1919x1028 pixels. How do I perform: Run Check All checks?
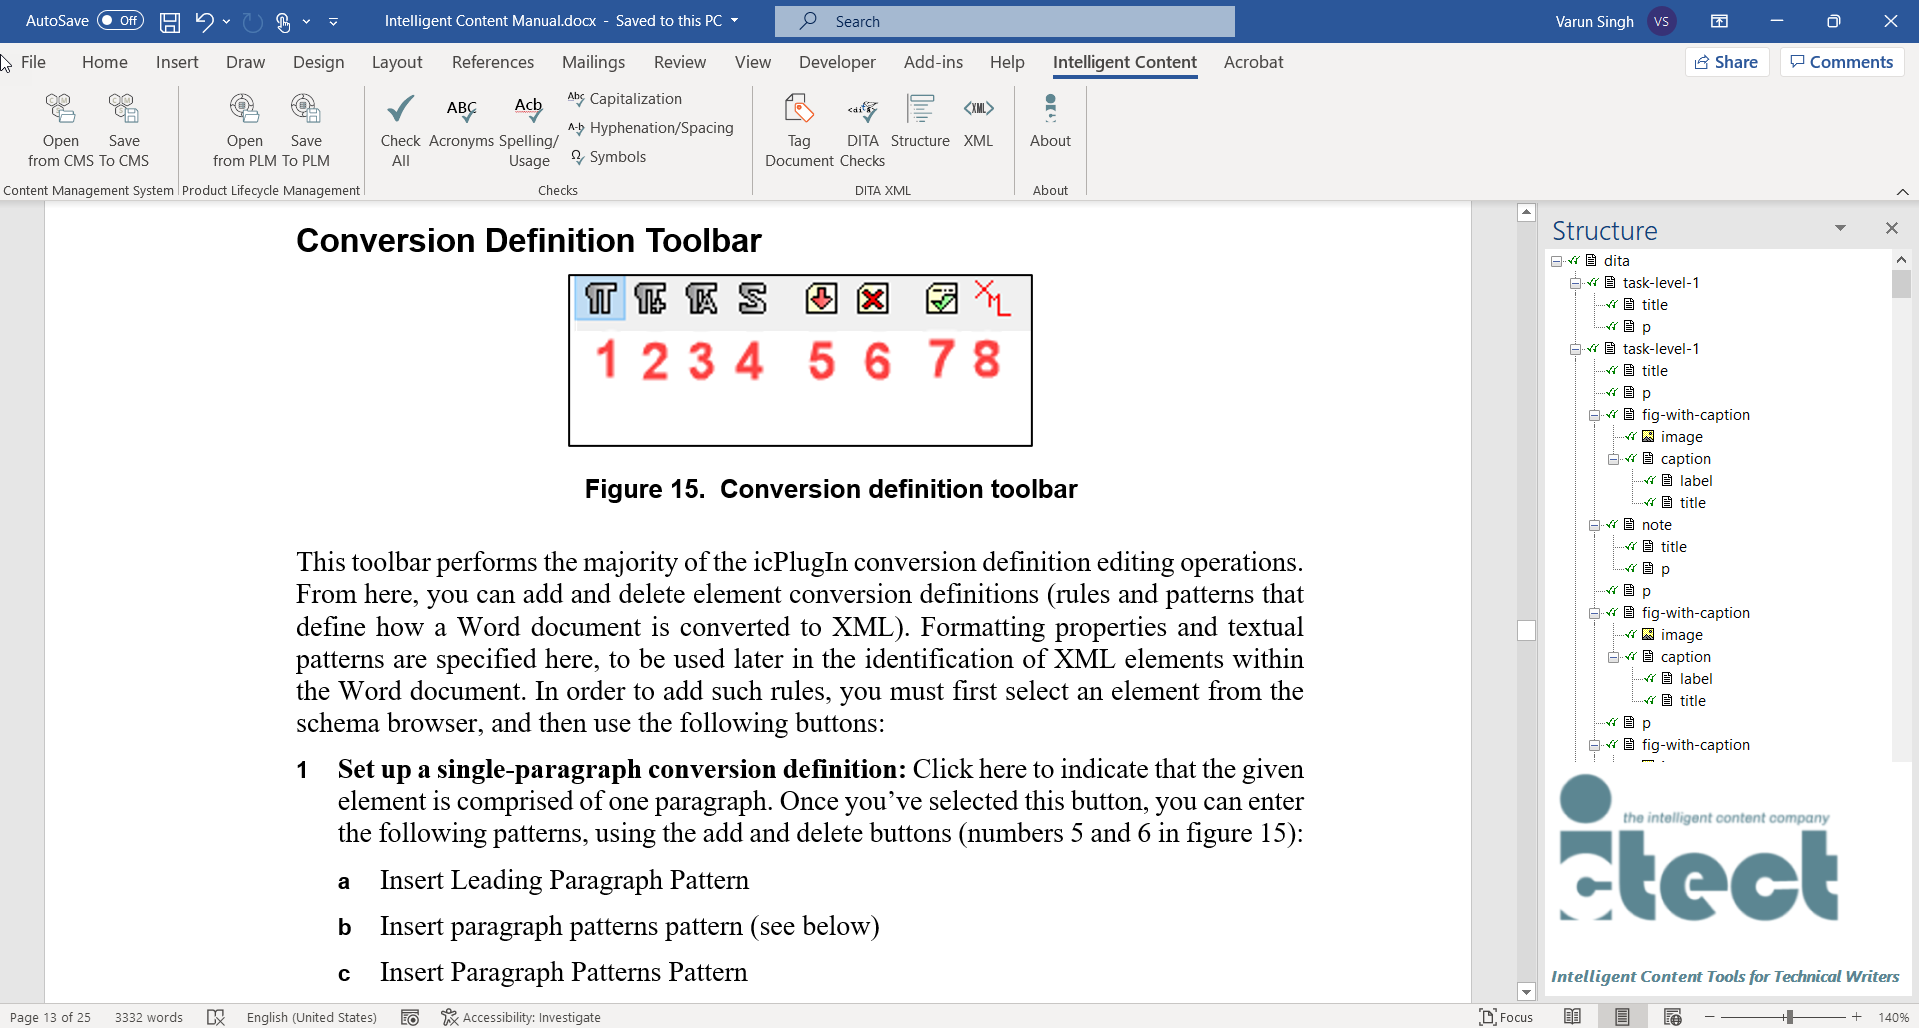400,130
